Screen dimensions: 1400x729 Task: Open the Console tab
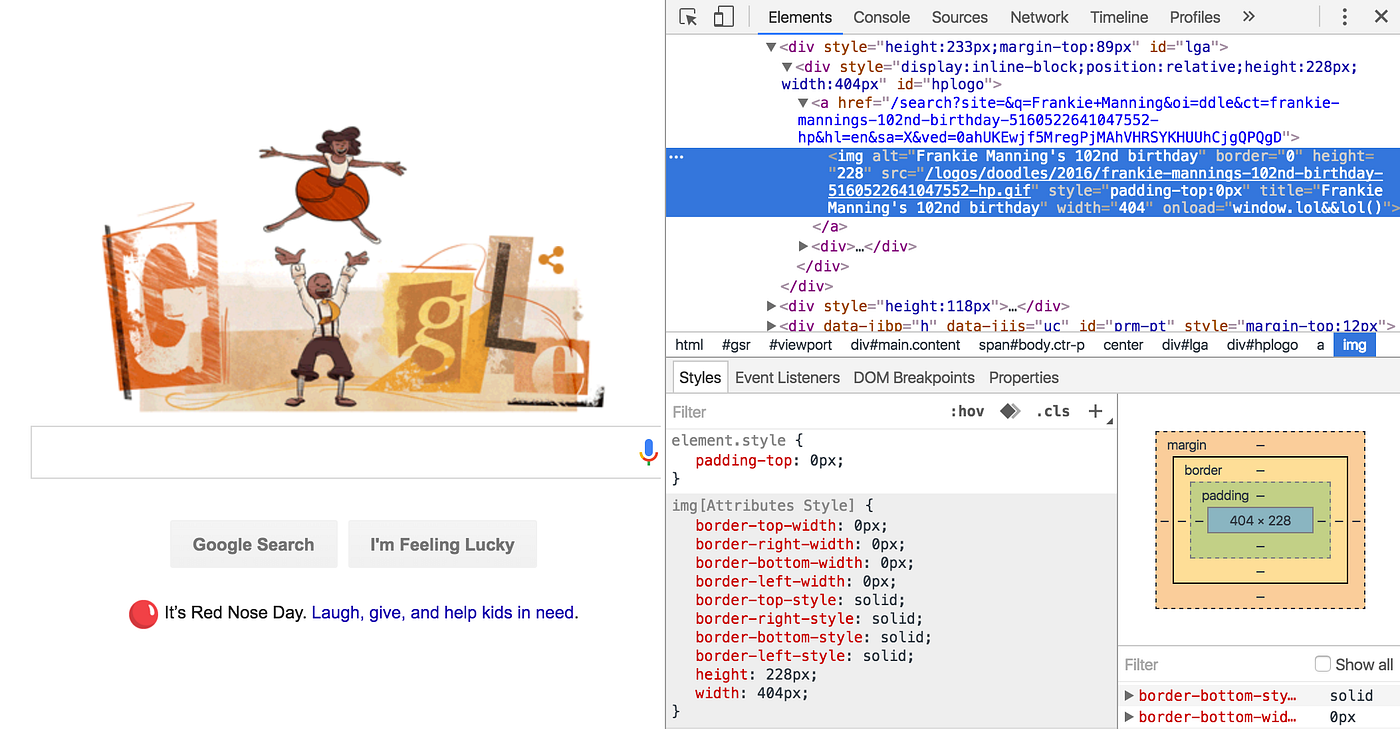coord(881,17)
